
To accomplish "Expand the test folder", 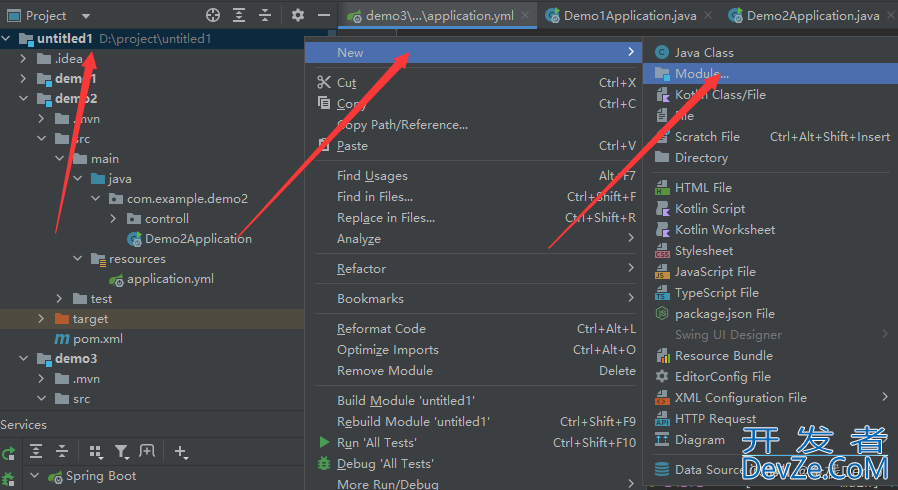I will pyautogui.click(x=60, y=299).
